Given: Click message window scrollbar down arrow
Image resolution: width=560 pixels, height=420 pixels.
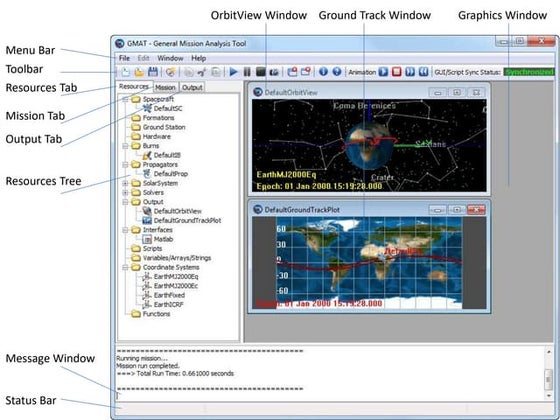Looking at the screenshot, I should (x=549, y=396).
